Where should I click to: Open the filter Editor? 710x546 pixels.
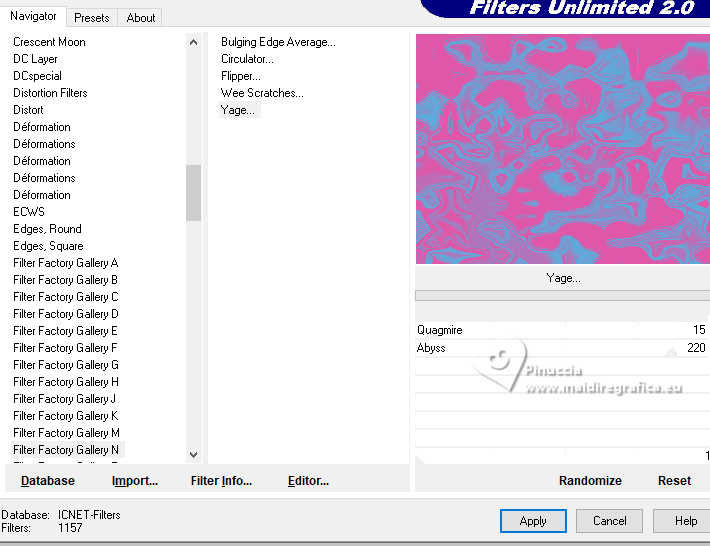point(308,481)
